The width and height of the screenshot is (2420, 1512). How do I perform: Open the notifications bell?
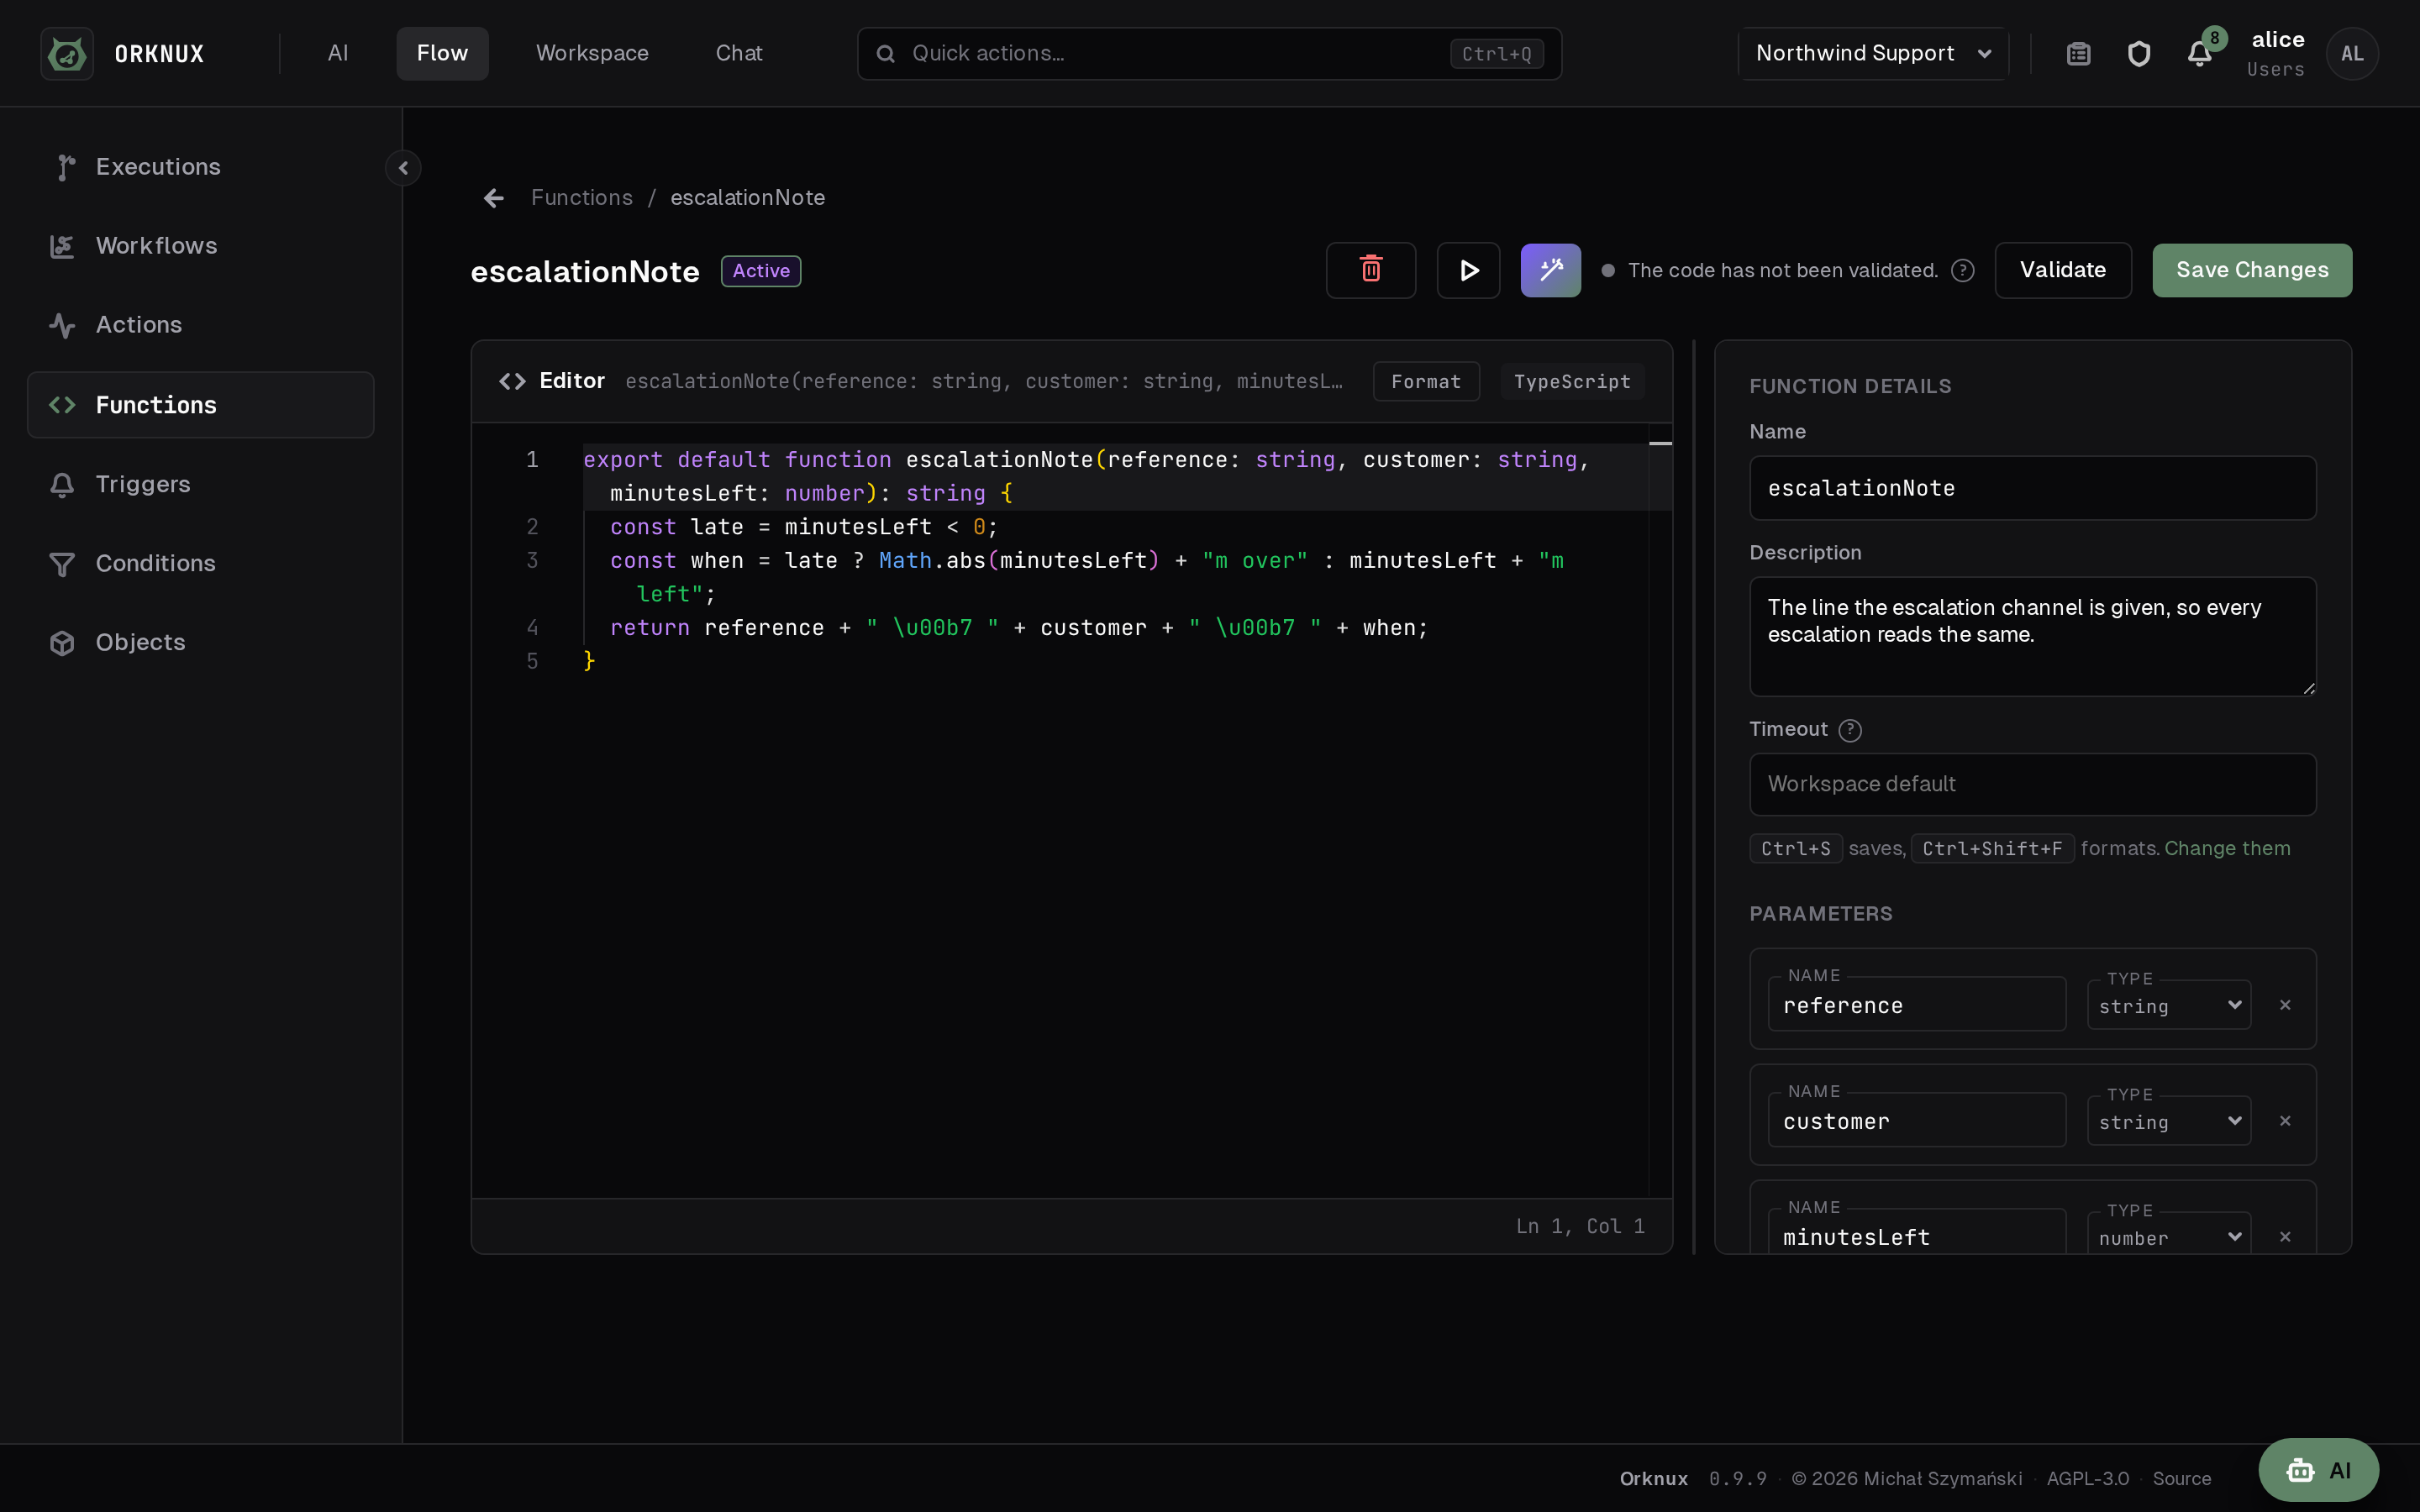2200,53
